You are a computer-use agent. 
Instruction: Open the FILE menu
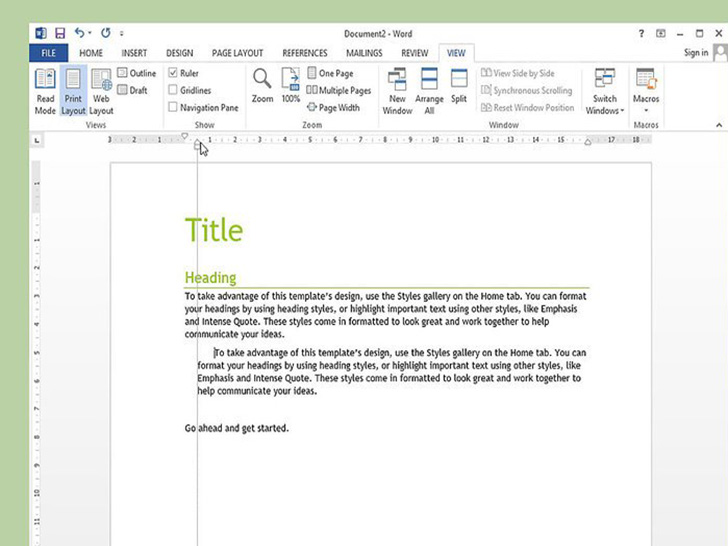[x=48, y=53]
